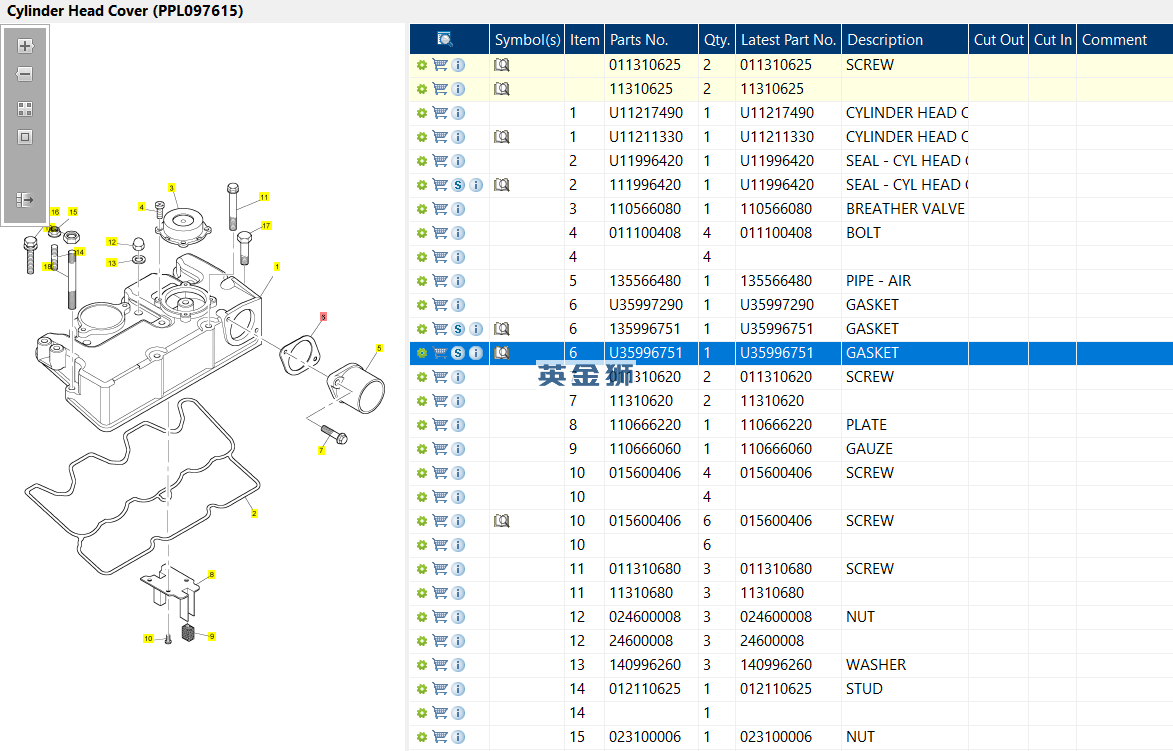Open symbol icon on selected U35996751 row

pyautogui.click(x=502, y=353)
